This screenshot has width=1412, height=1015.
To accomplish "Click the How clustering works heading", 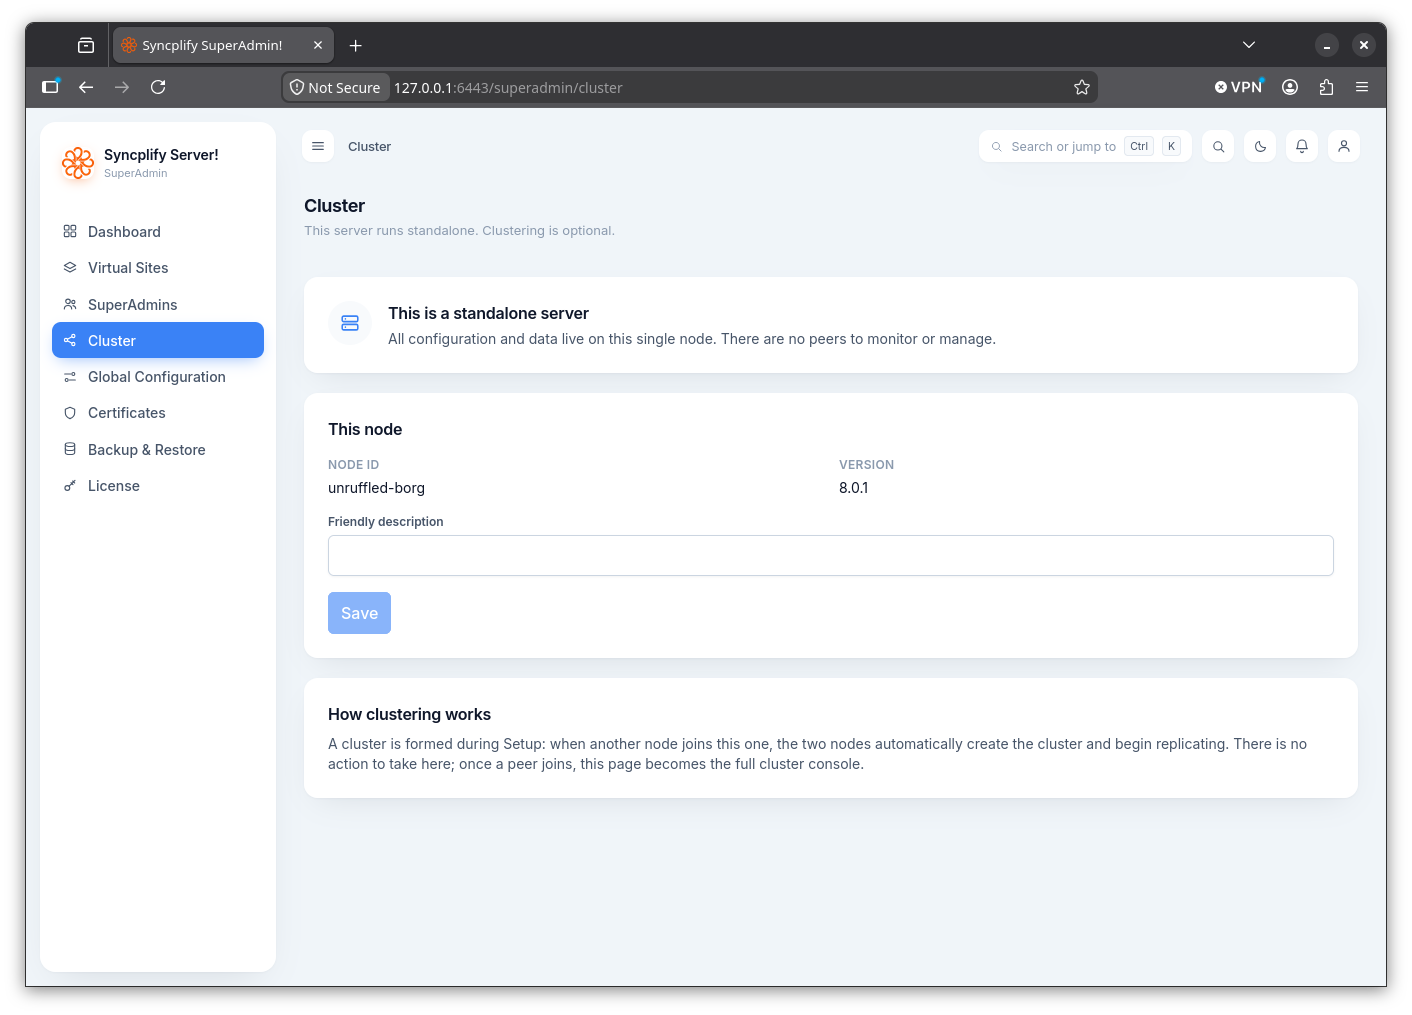I will [409, 714].
